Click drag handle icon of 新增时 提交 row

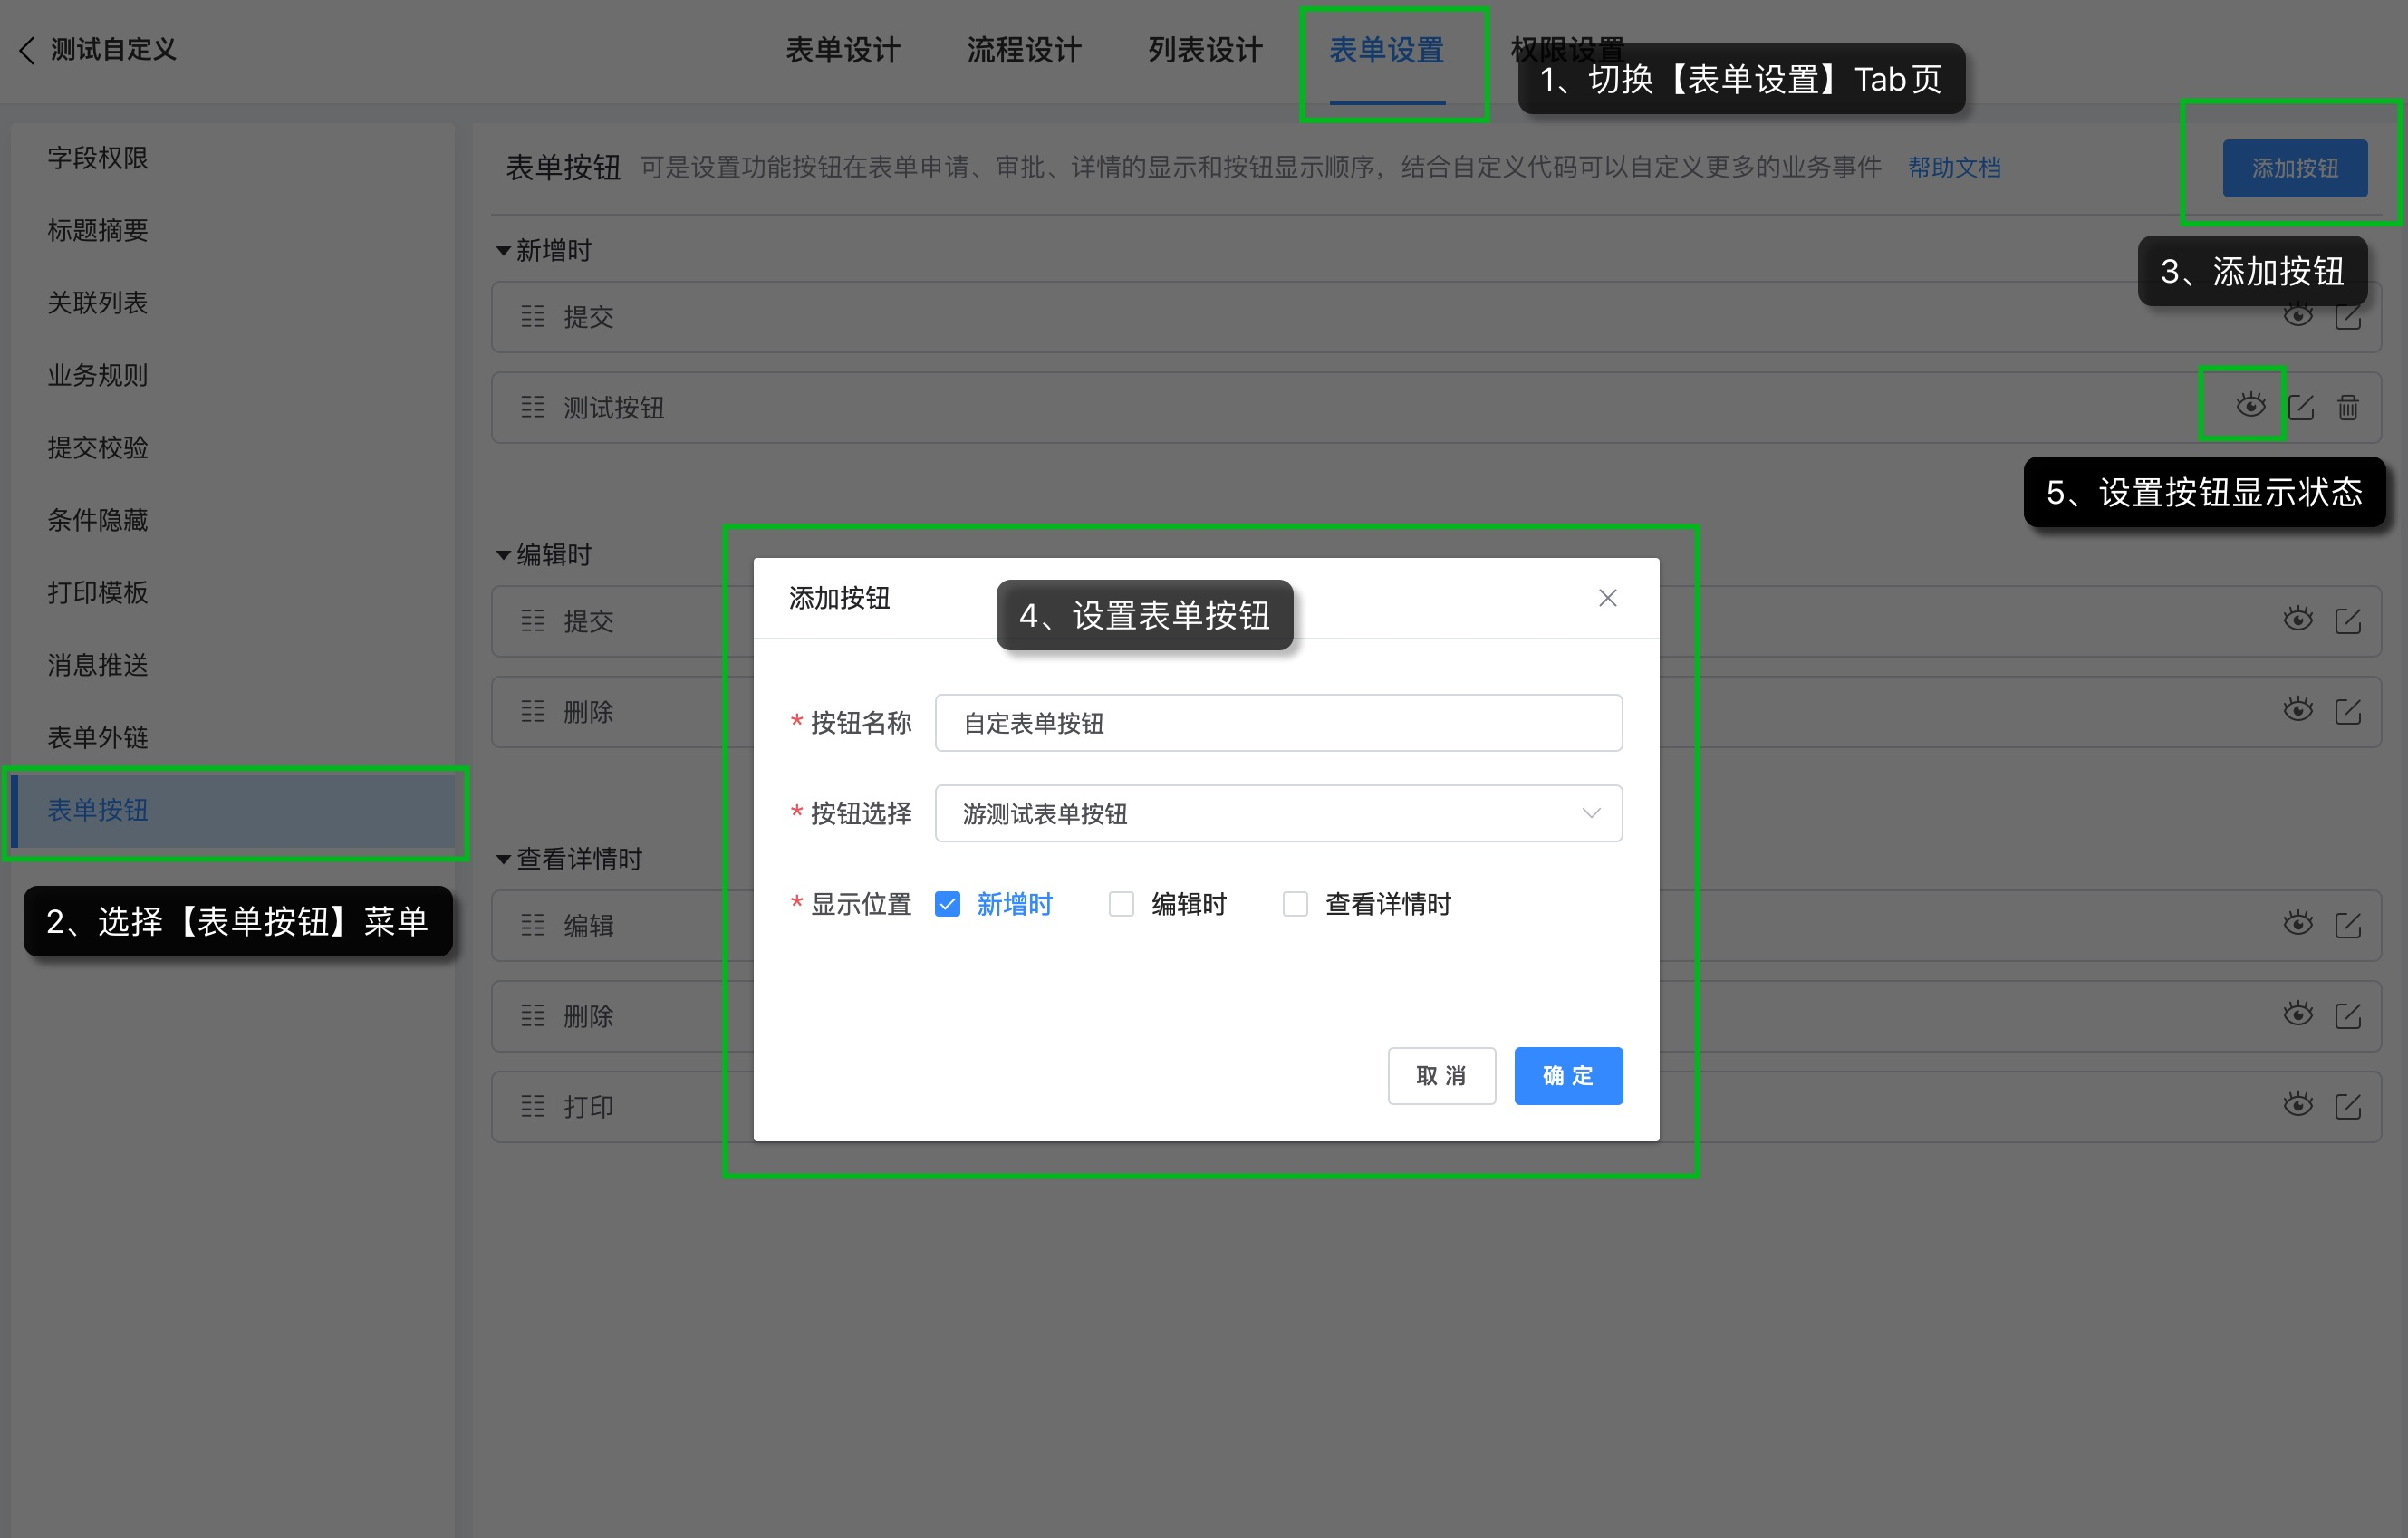(532, 317)
